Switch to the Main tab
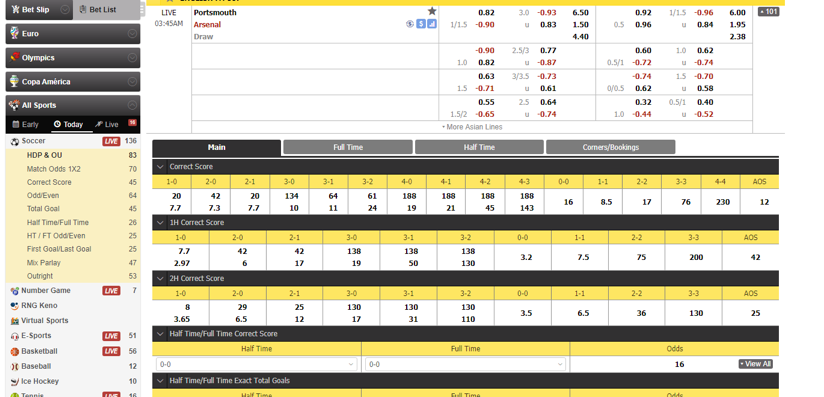The width and height of the screenshot is (824, 397). (217, 148)
